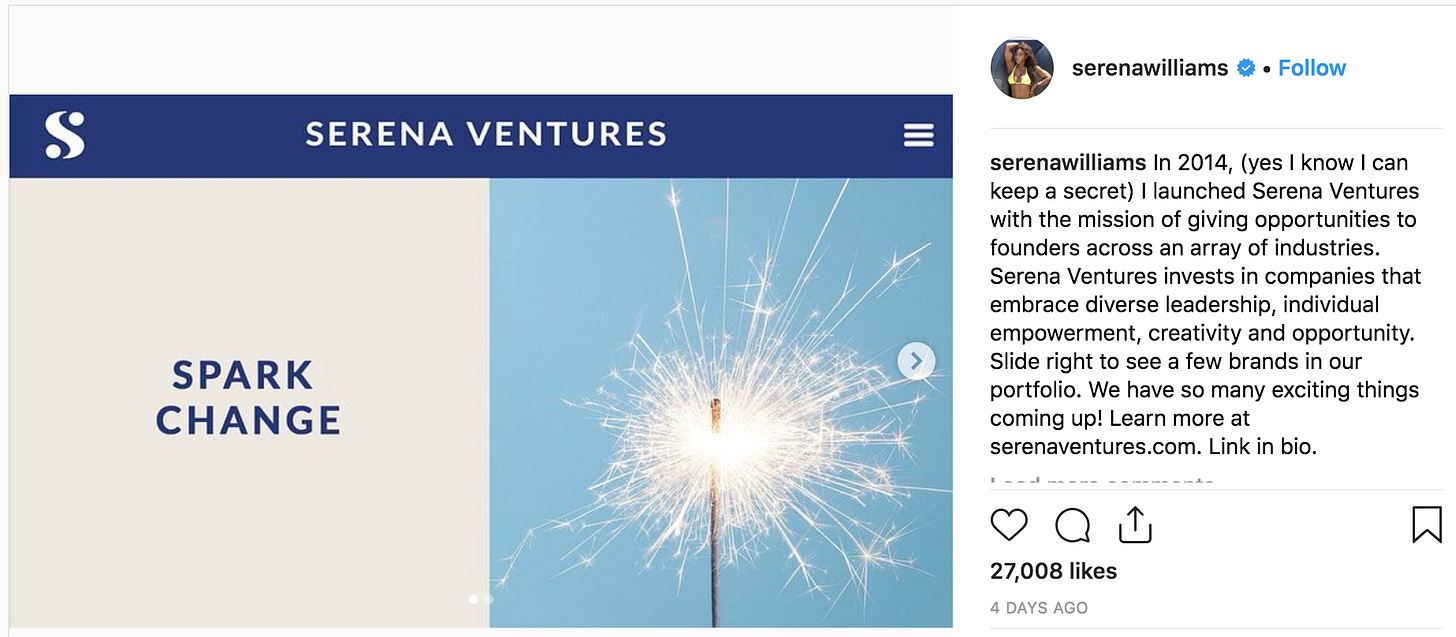This screenshot has width=1456, height=637.
Task: Click the SPARK CHANGE text panel
Action: 248,398
